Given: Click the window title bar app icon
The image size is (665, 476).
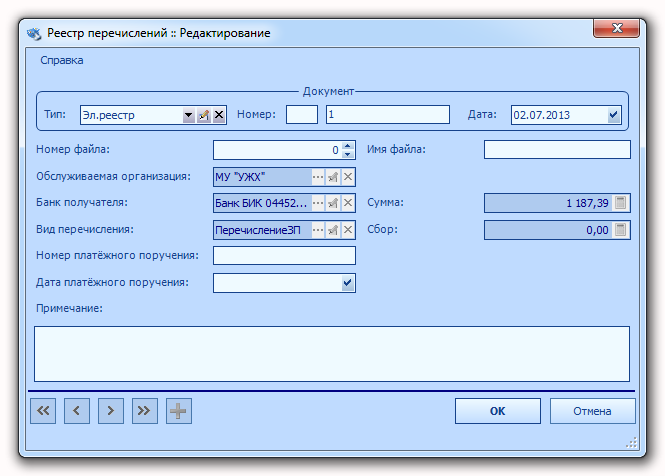Looking at the screenshot, I should click(x=34, y=33).
